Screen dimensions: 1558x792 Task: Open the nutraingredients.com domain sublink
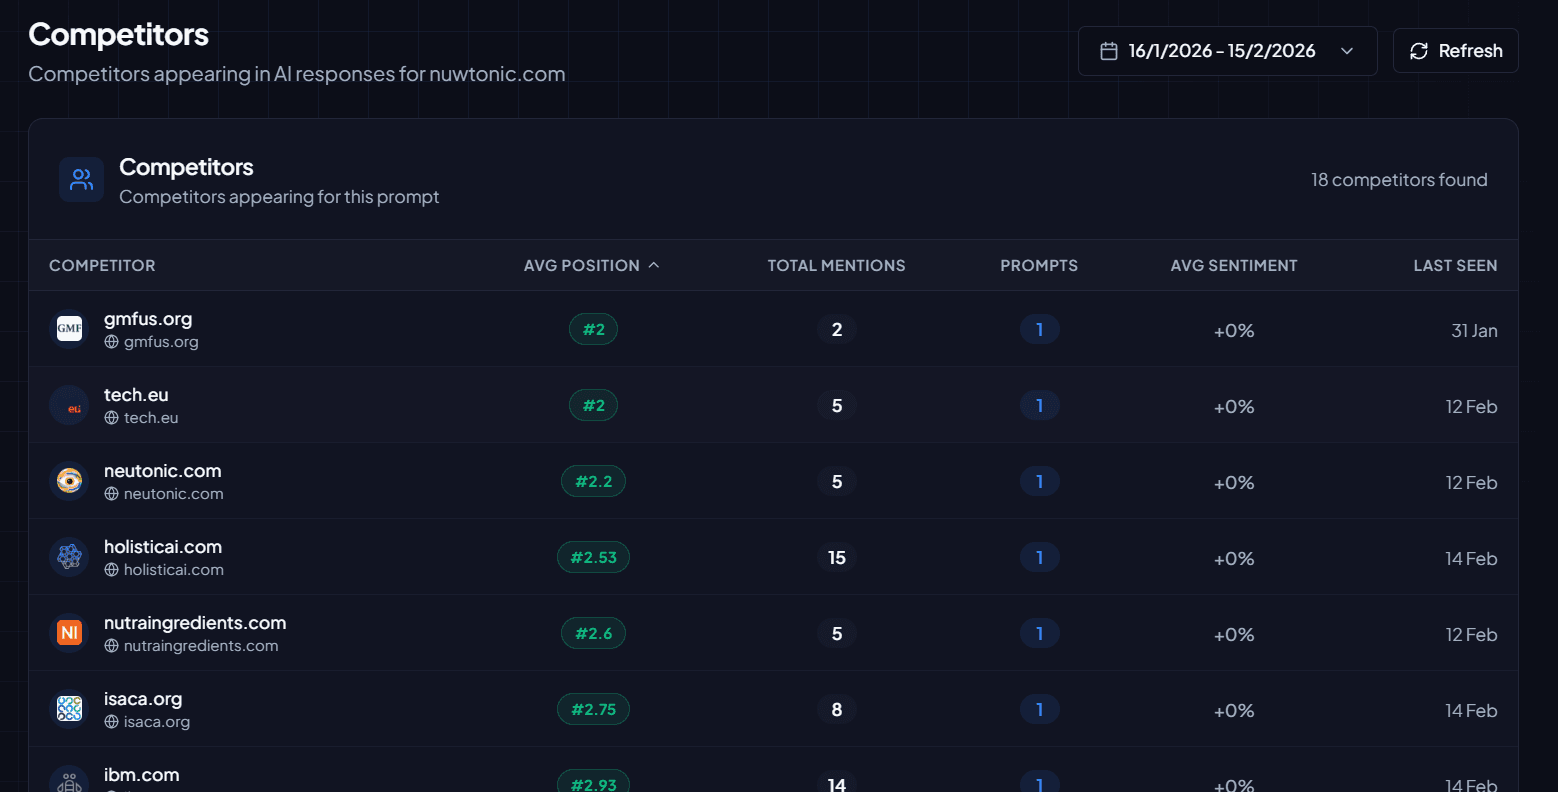pyautogui.click(x=200, y=646)
